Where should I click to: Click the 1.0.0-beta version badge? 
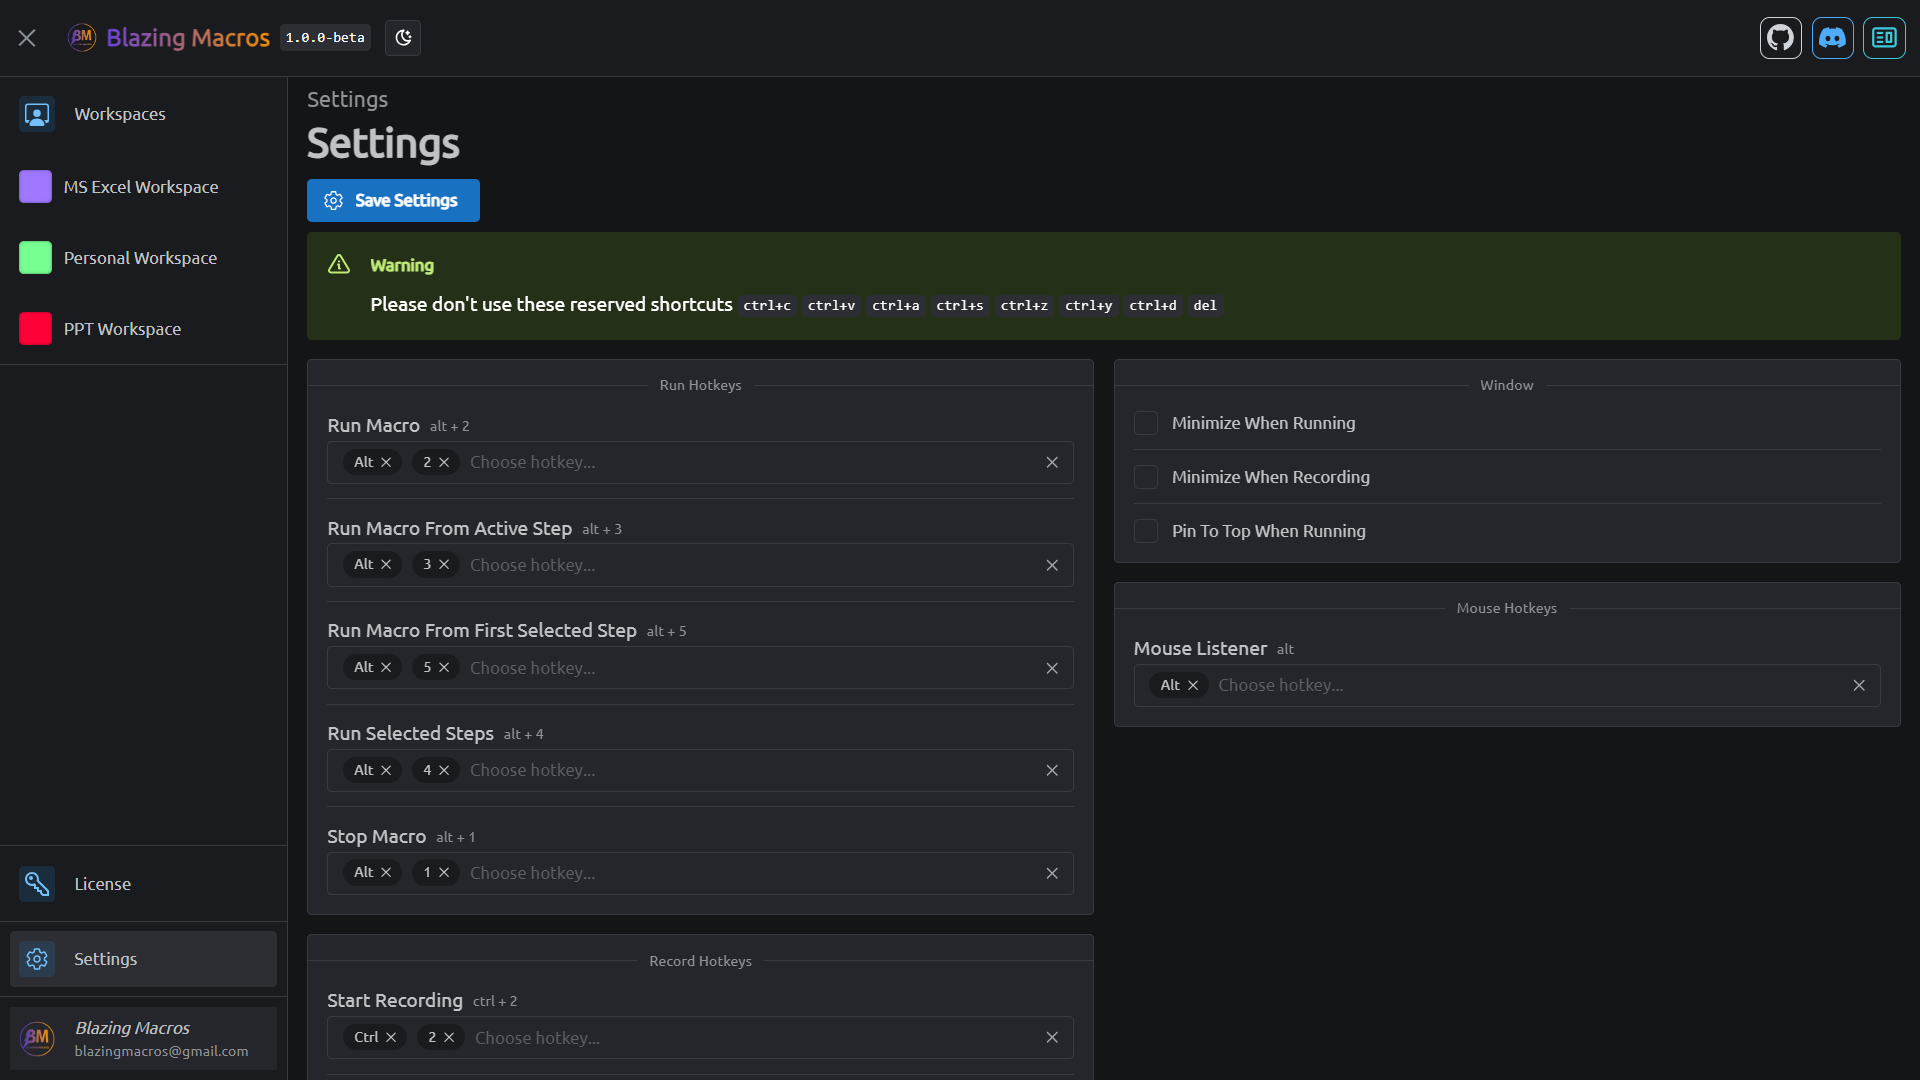[325, 38]
